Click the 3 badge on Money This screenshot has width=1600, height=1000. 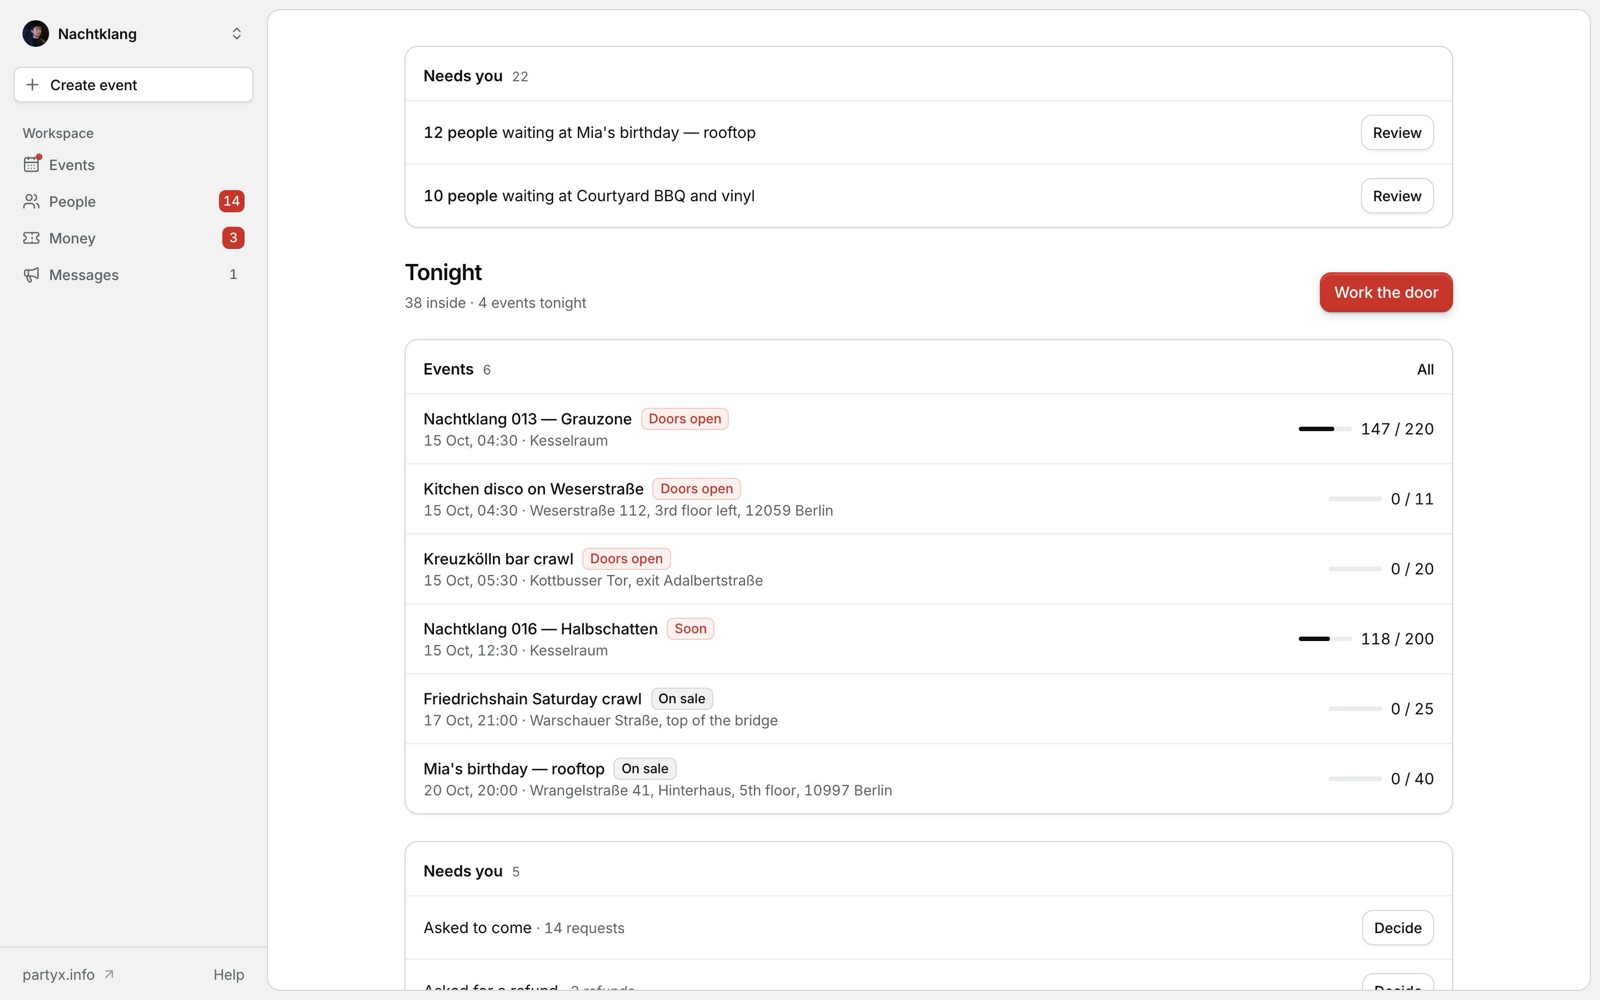[233, 238]
